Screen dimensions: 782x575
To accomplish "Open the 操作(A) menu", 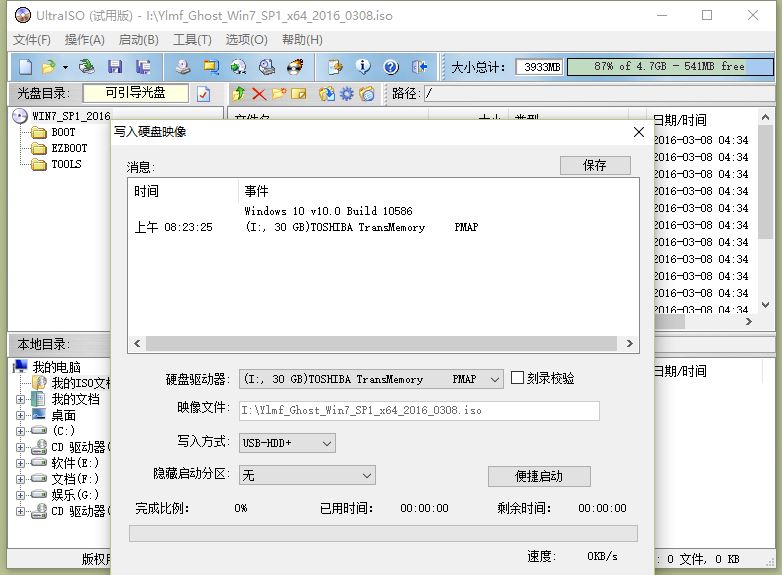I will 85,40.
